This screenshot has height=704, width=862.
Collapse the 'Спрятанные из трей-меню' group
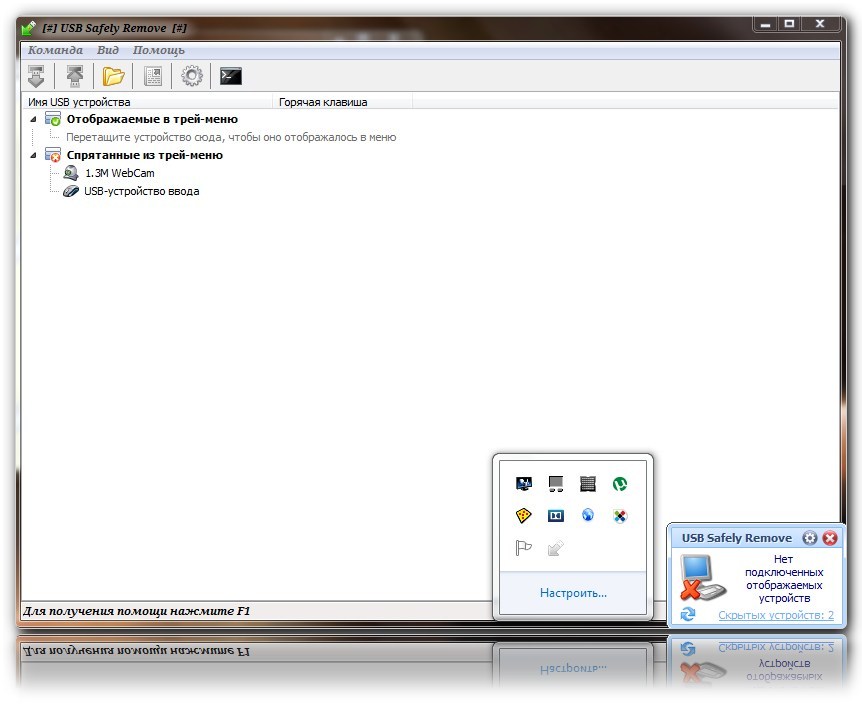[x=32, y=155]
